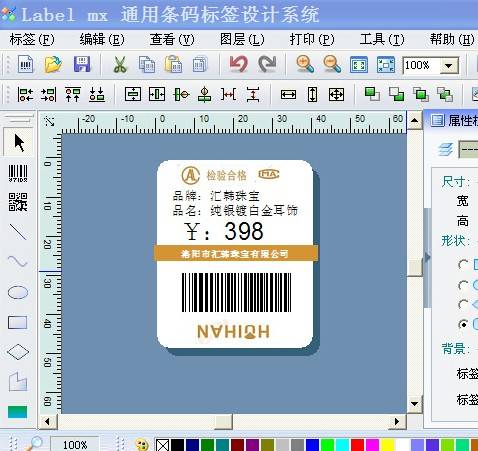Screen dimensions: 478x451
Task: Click vertical scrollbar up arrow
Action: pos(414,119)
